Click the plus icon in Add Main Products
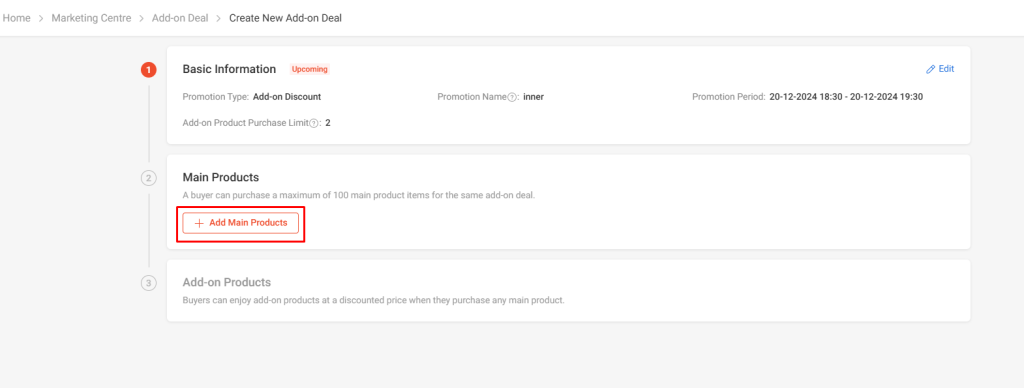 (x=199, y=223)
